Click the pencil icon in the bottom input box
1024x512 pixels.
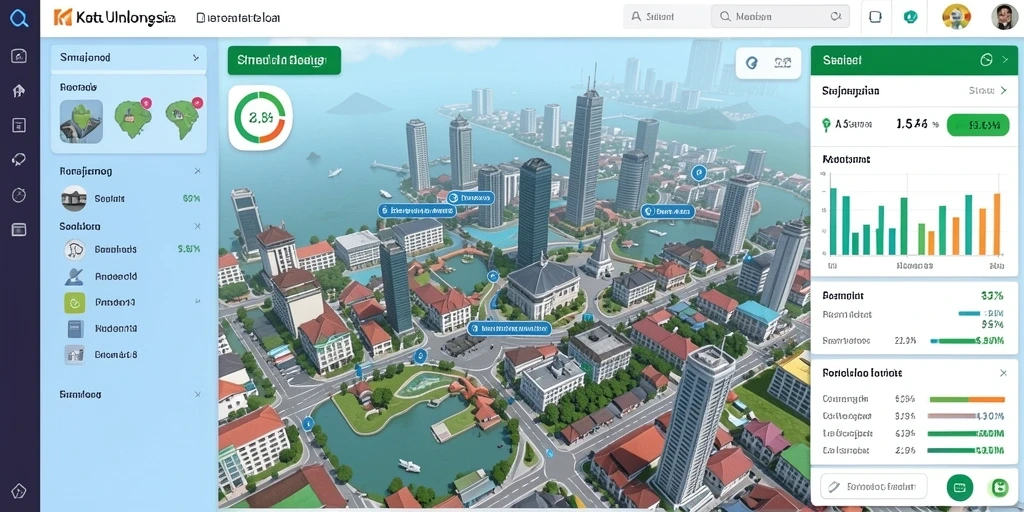coord(833,487)
